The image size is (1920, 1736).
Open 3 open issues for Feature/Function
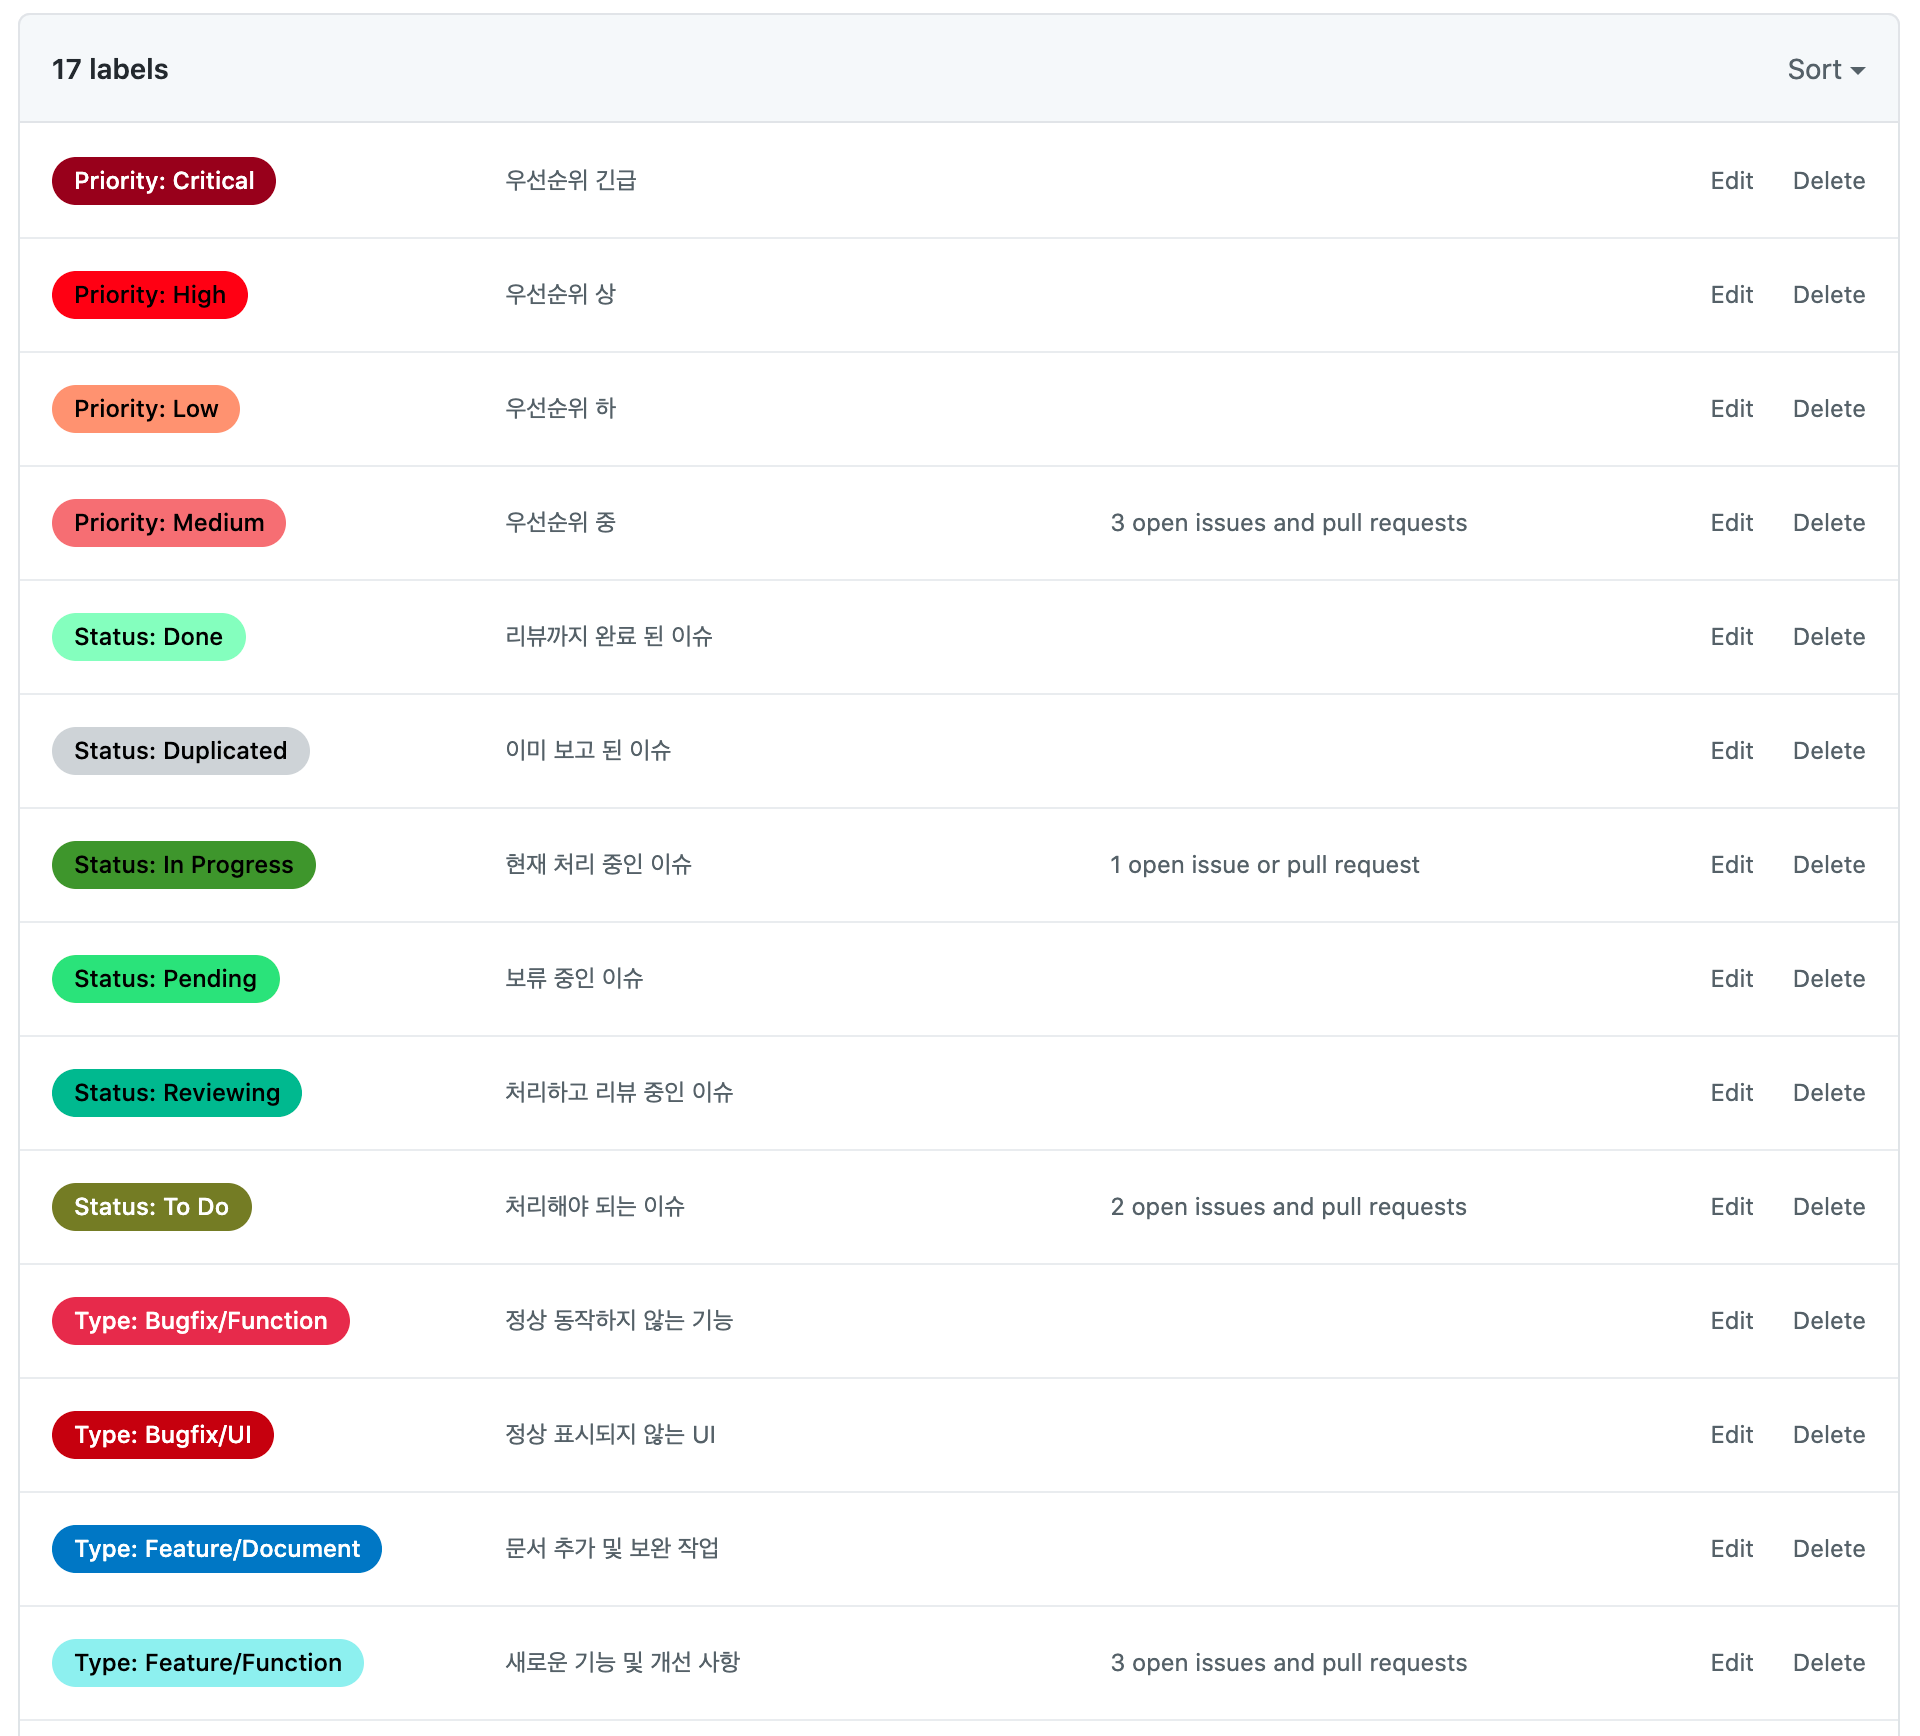1288,1663
